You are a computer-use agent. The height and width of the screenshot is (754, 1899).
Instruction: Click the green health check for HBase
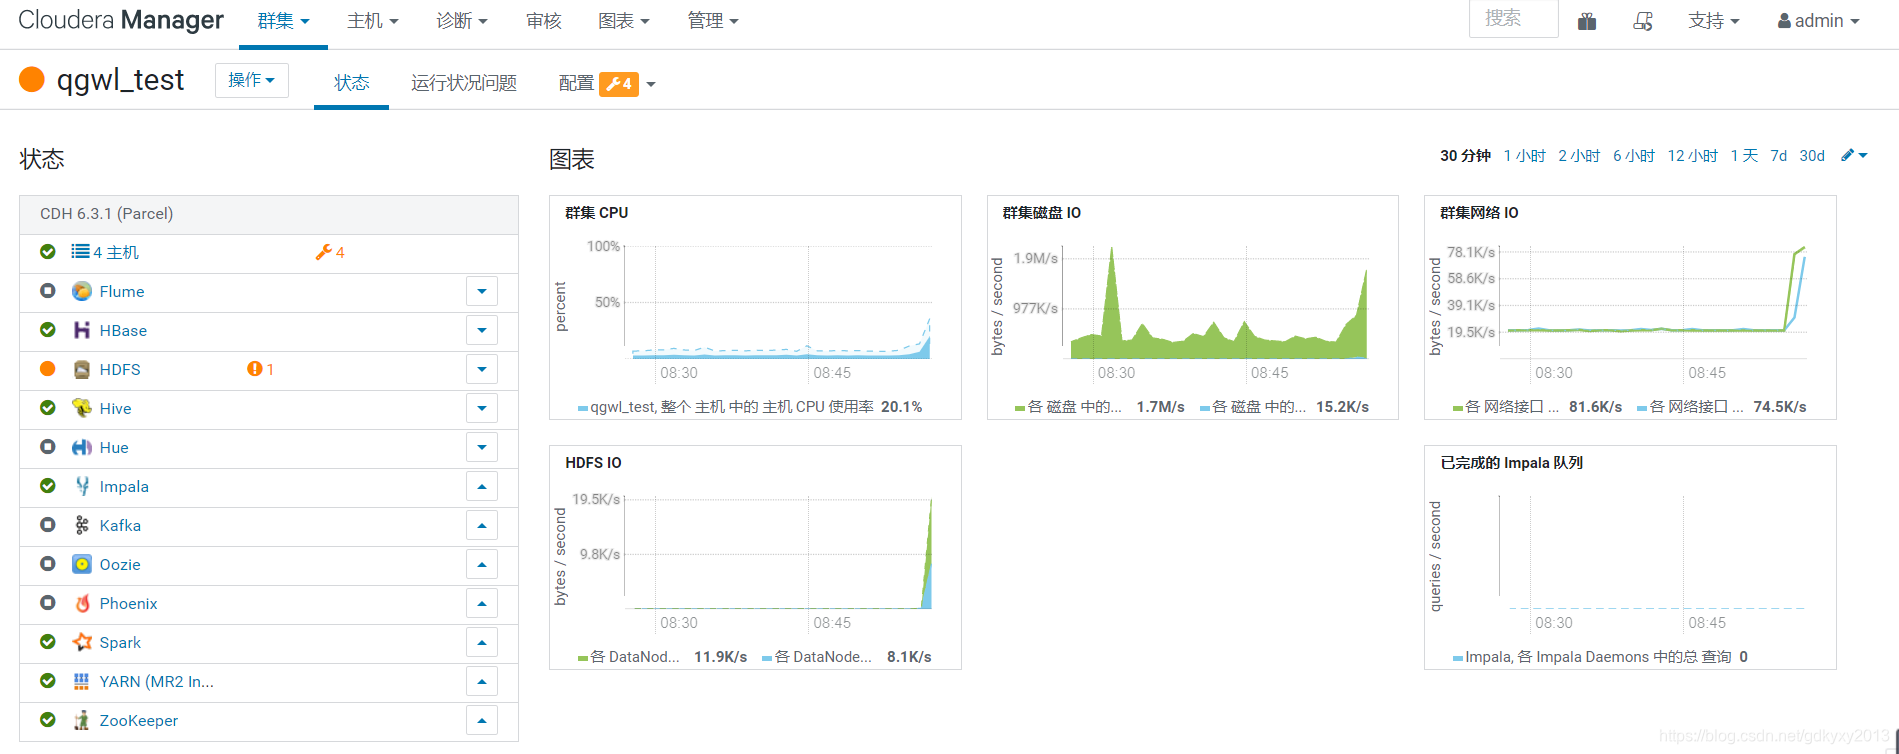pyautogui.click(x=47, y=330)
